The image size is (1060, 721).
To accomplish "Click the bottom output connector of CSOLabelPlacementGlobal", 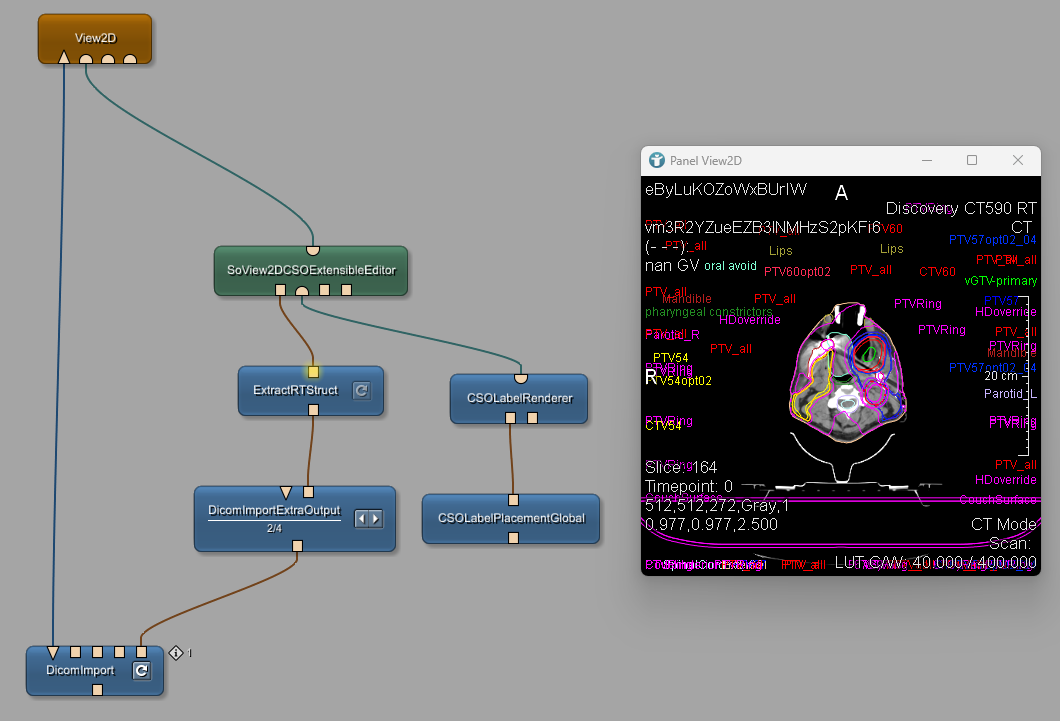I will [513, 538].
